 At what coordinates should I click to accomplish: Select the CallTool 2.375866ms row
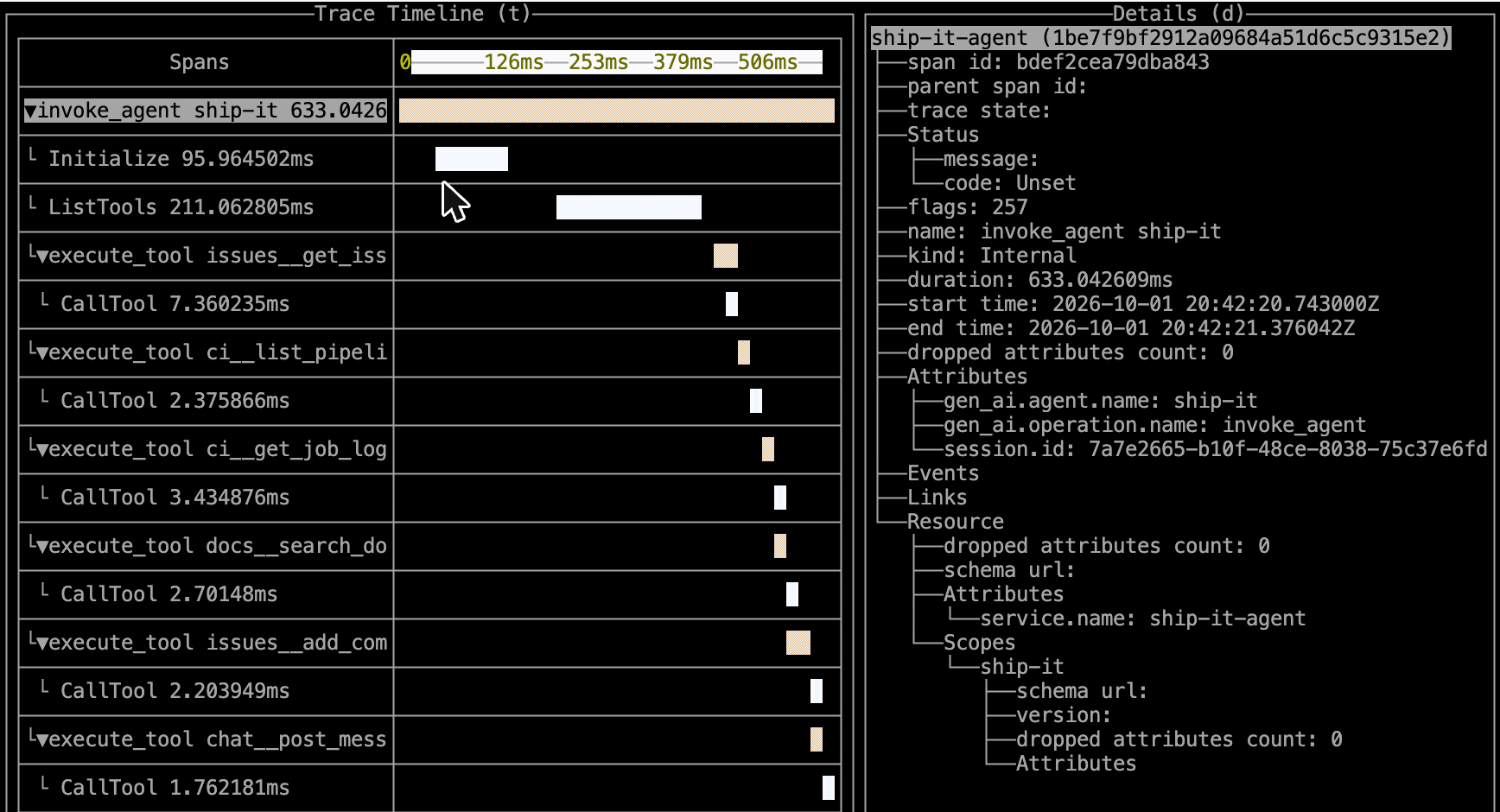[205, 401]
